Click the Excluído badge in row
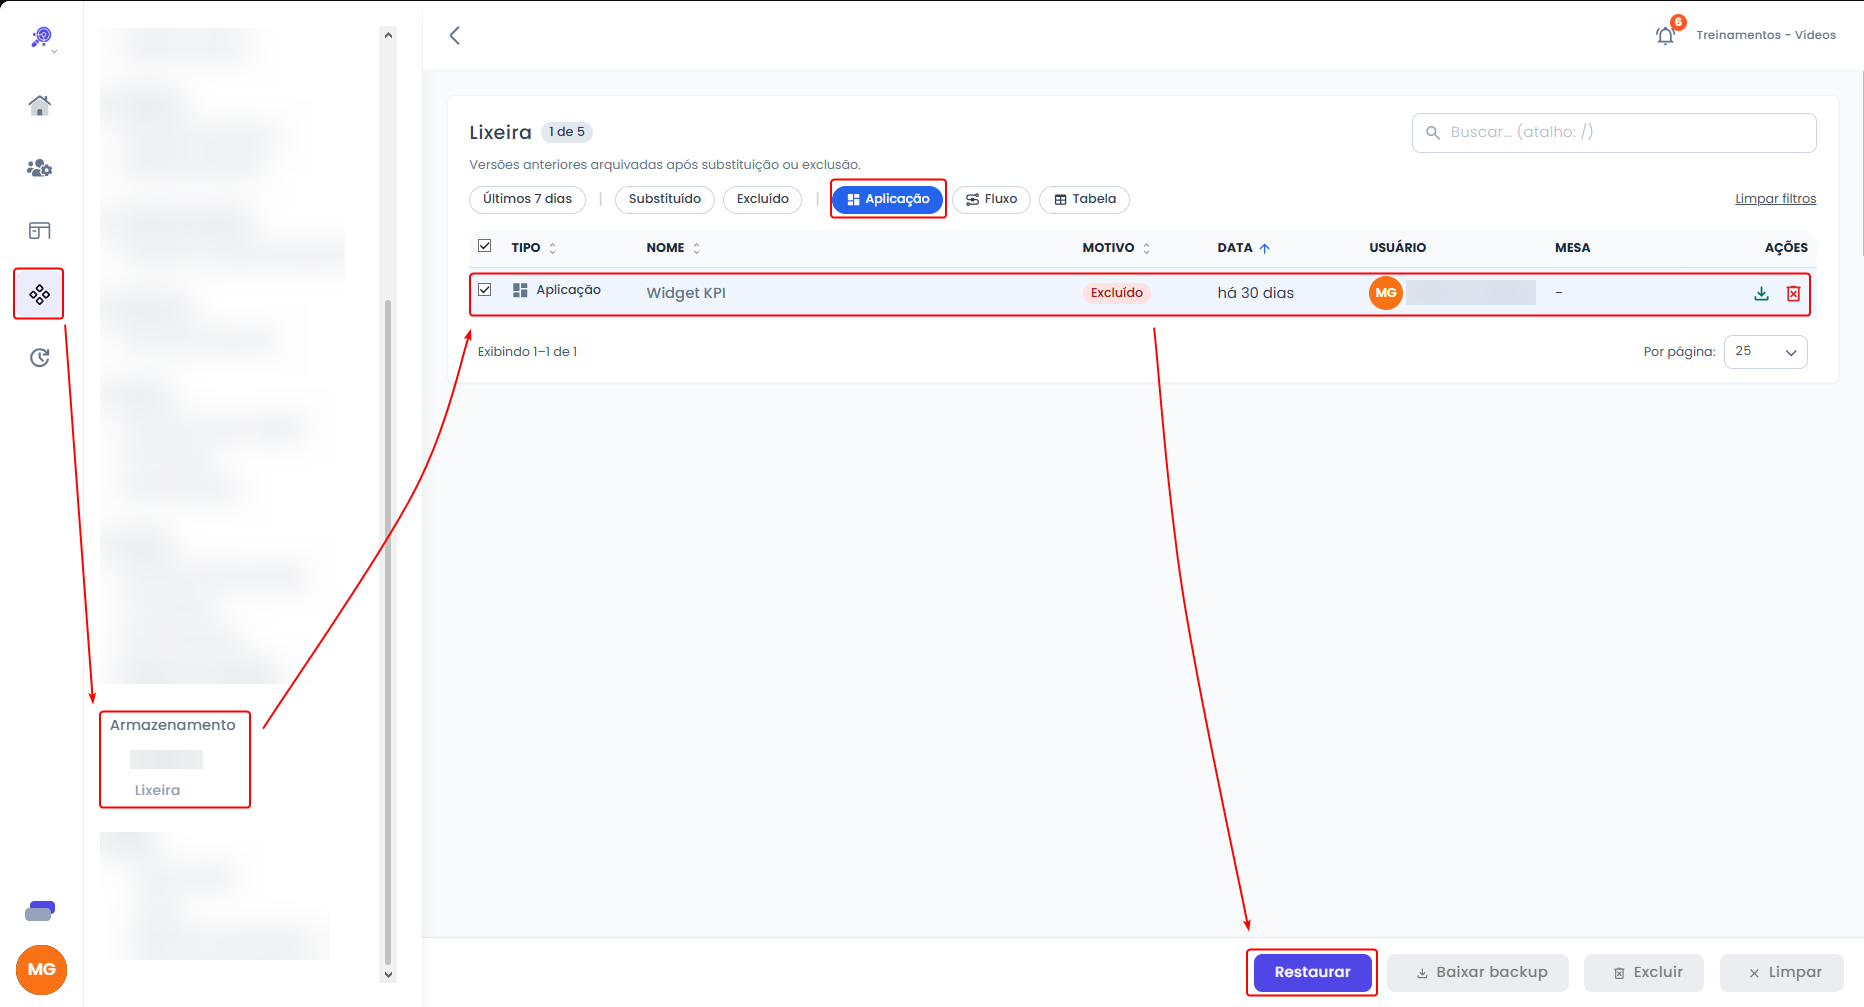 1116,293
